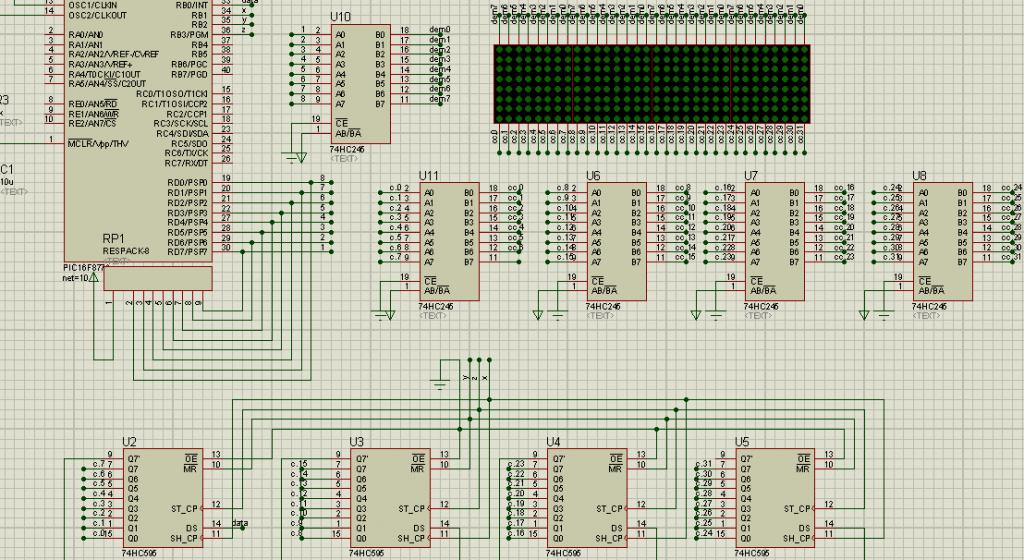The height and width of the screenshot is (560, 1024).
Task: Click the U8 reference label
Action: pos(919,176)
